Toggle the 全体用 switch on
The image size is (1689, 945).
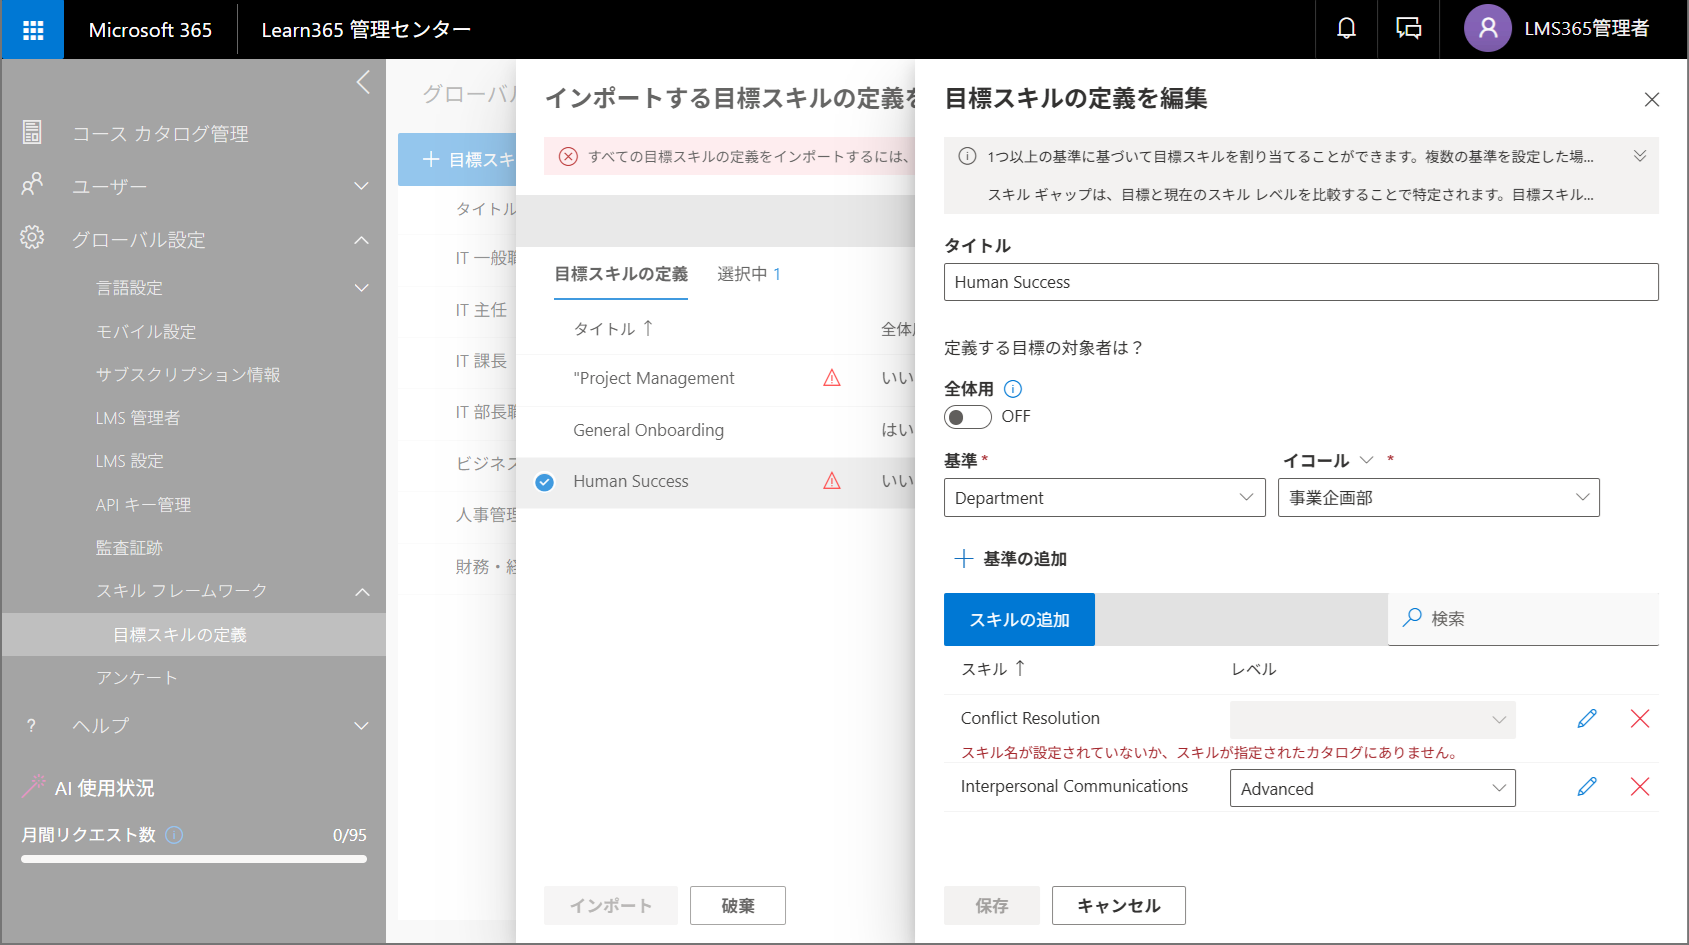pos(968,417)
